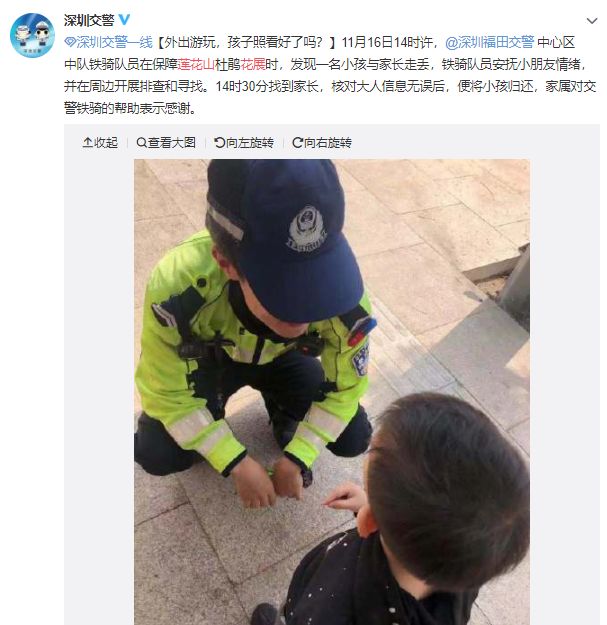Click the 深圳交警 account name

[89, 20]
